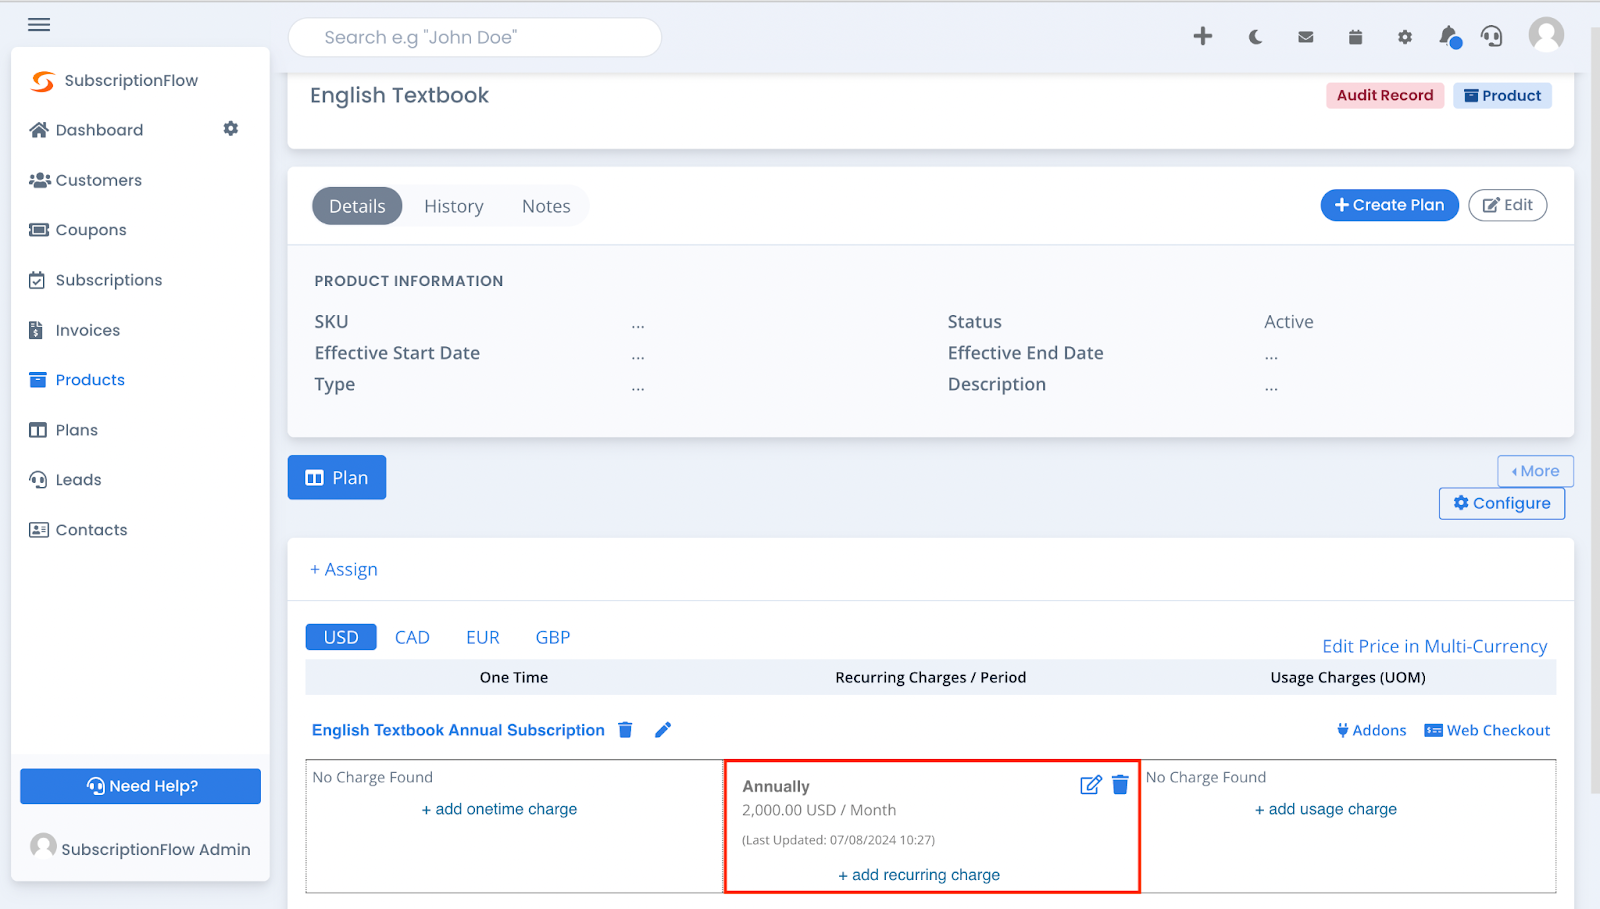This screenshot has height=909, width=1600.
Task: Select the EUR currency tab
Action: coord(483,637)
